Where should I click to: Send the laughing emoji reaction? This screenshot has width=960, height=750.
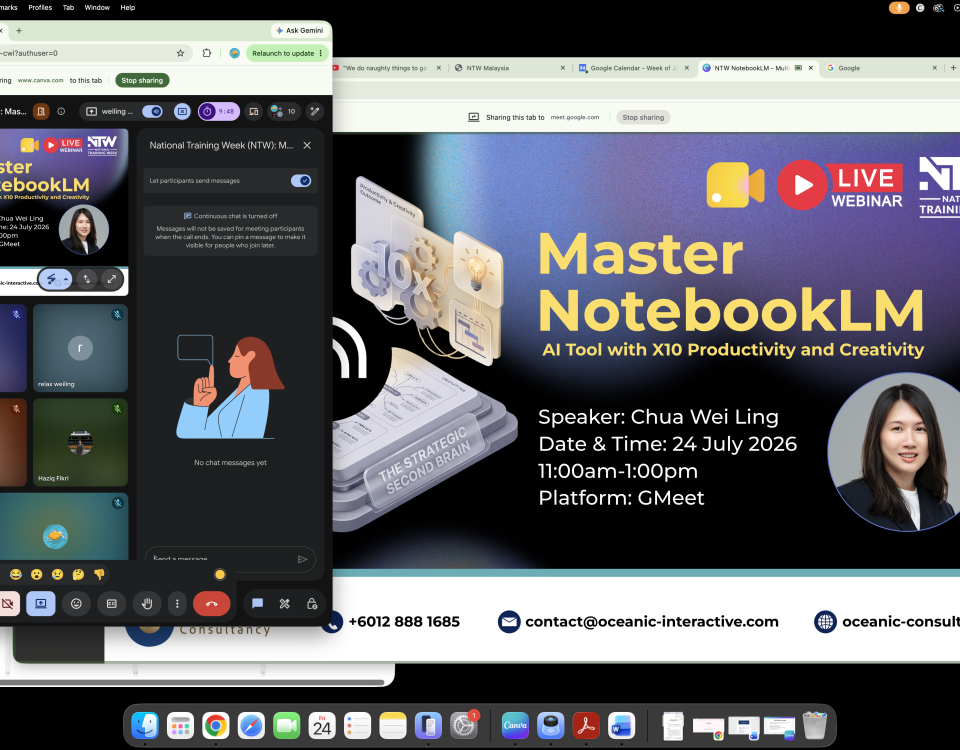16,574
